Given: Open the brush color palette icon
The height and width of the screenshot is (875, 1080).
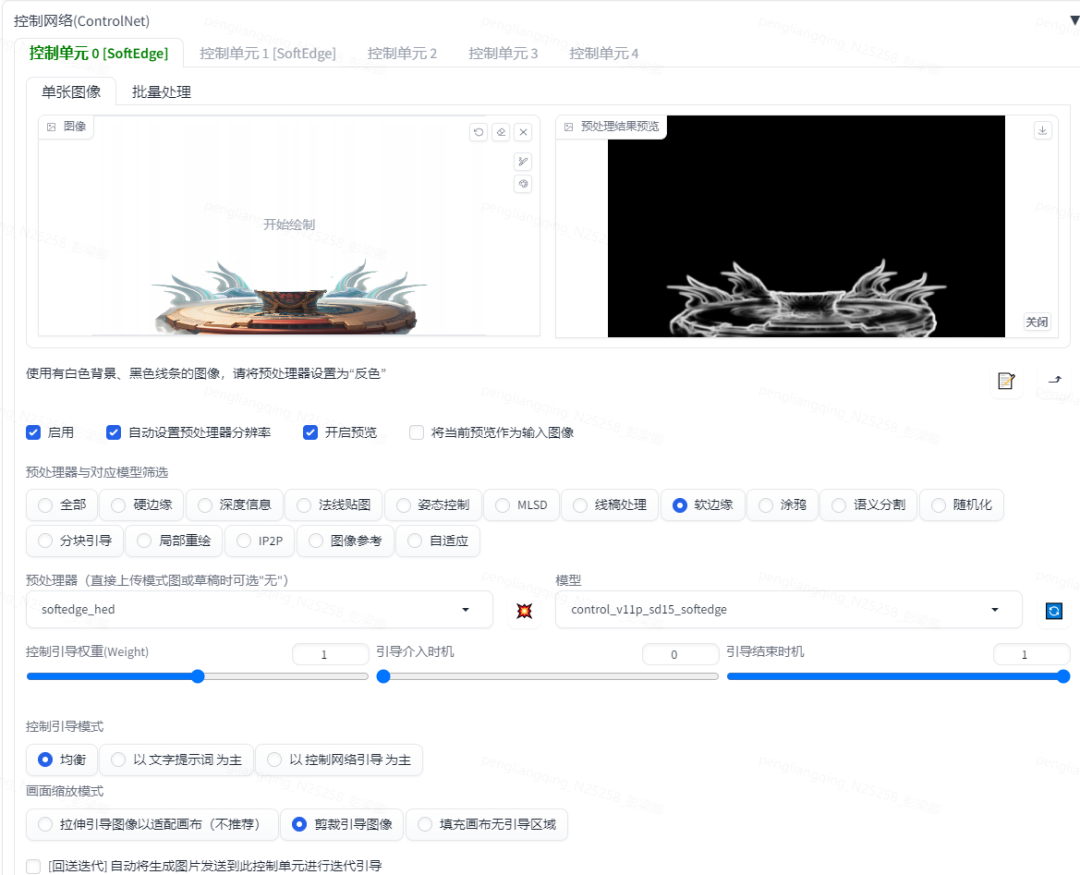Looking at the screenshot, I should coord(522,184).
